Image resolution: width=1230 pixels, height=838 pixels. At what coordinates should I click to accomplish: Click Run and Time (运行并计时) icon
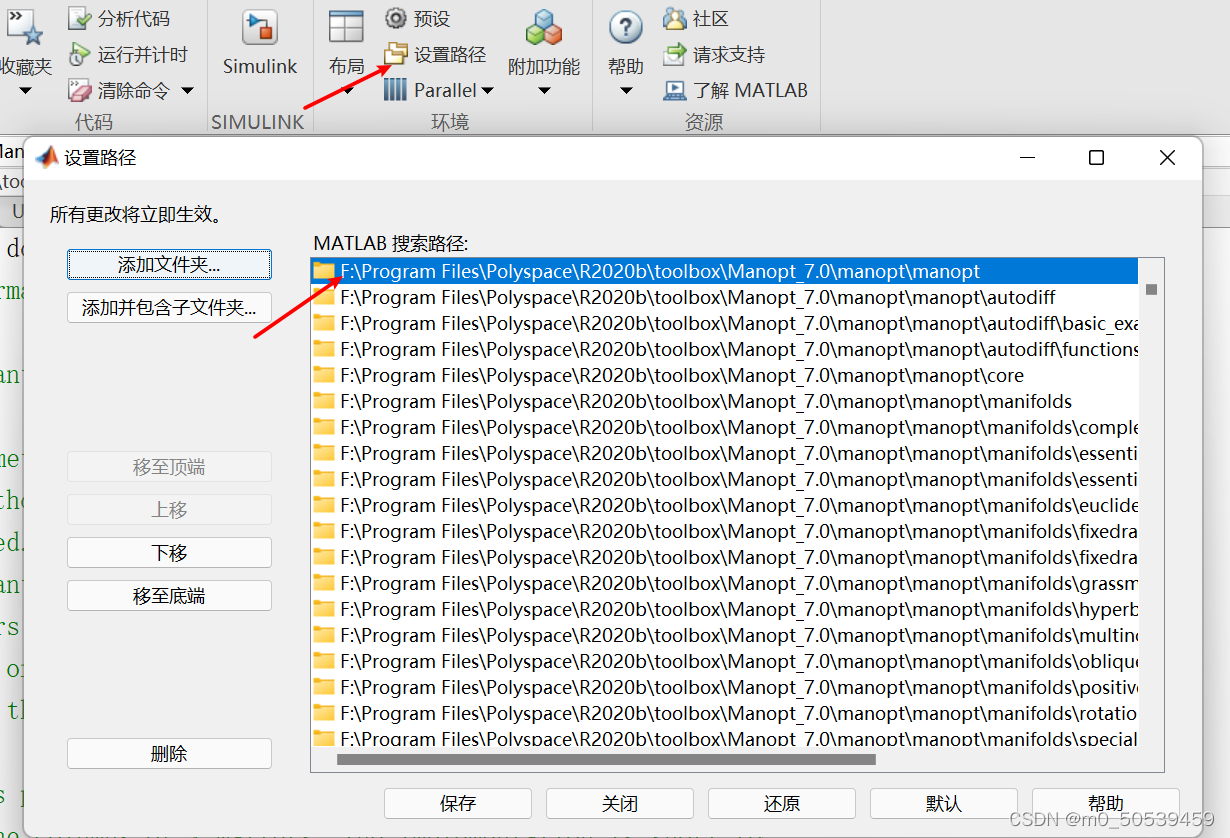click(x=80, y=55)
